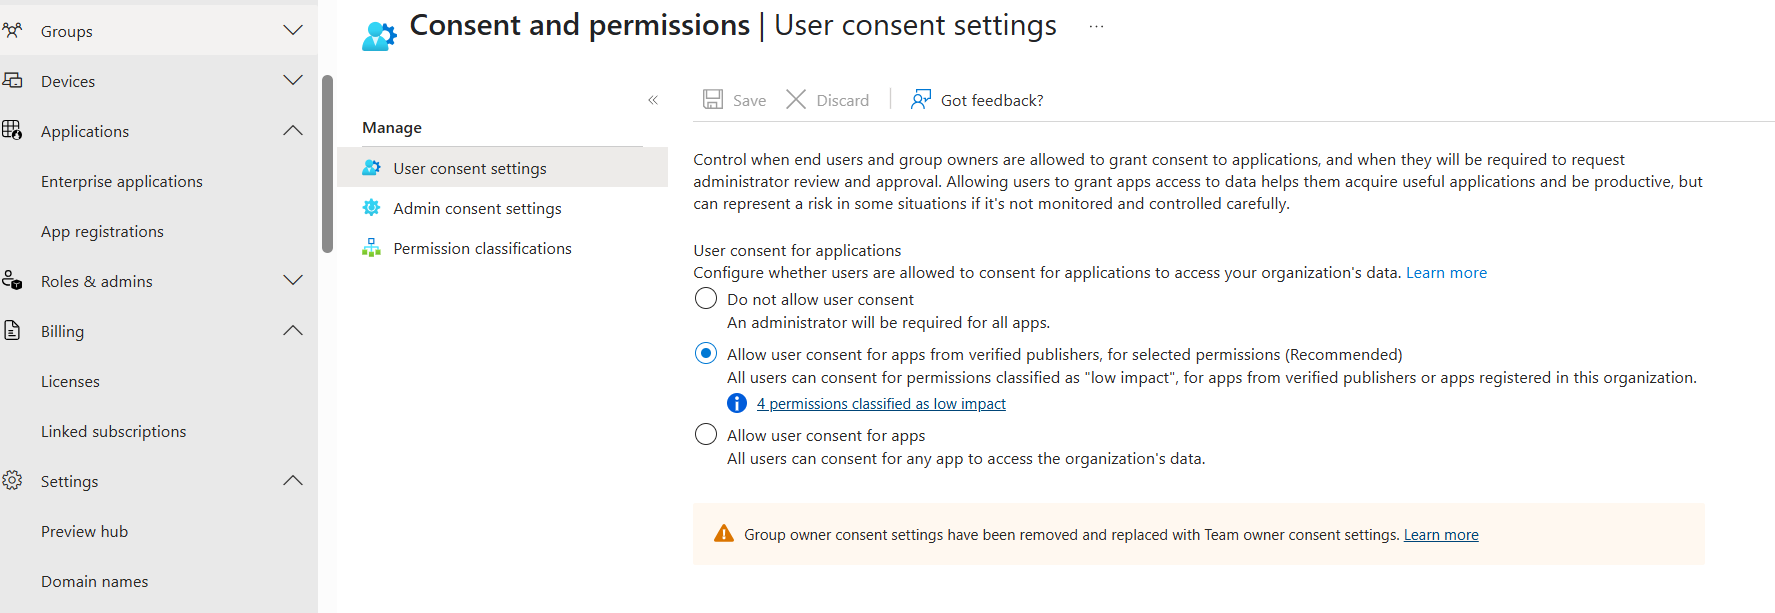
Task: Open Enterprise applications in sidebar
Action: [122, 181]
